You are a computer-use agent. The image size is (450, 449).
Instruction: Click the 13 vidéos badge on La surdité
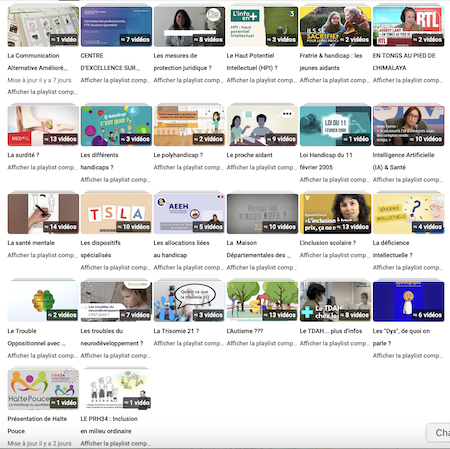point(60,139)
